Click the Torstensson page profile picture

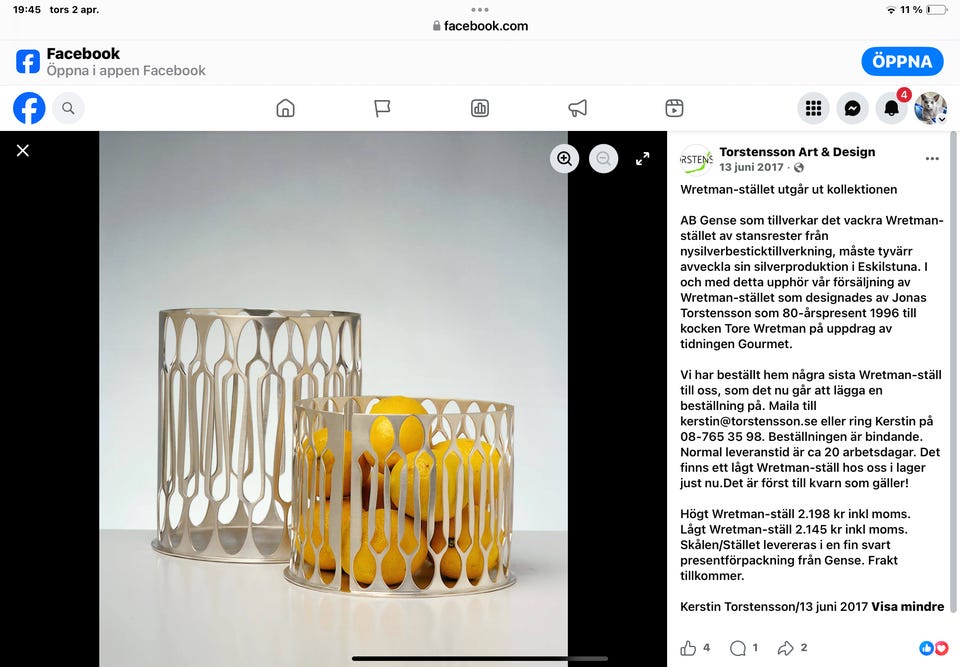point(696,160)
